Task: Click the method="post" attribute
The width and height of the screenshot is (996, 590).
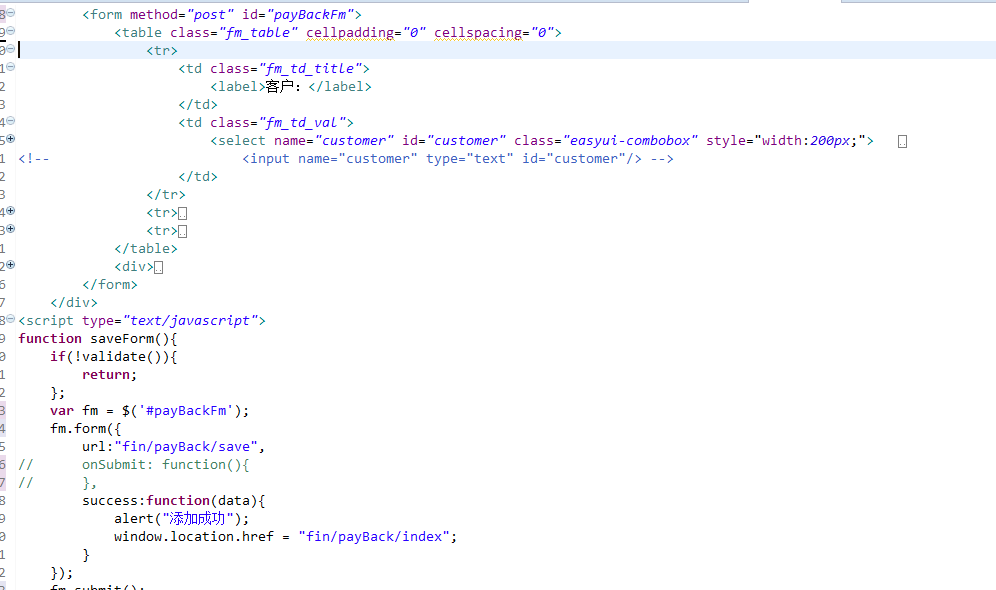Action: (182, 15)
